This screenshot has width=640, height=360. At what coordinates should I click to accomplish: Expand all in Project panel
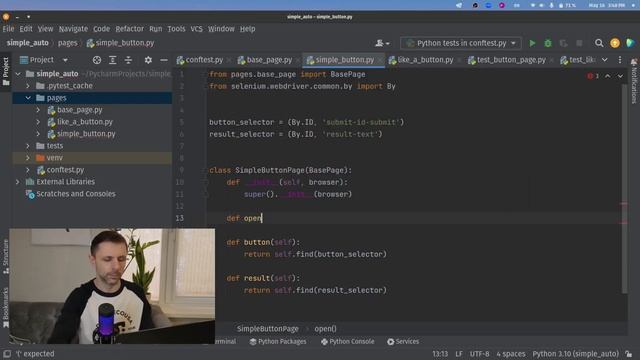pos(112,60)
